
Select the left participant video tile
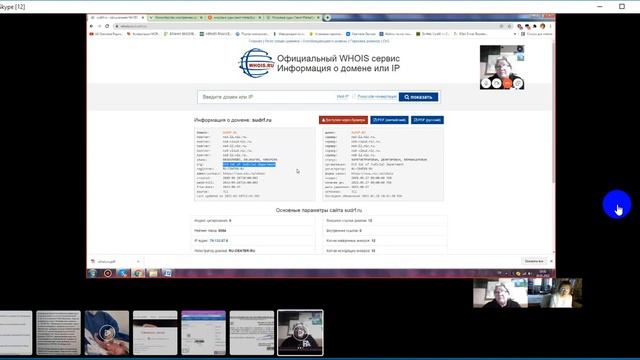(500, 293)
